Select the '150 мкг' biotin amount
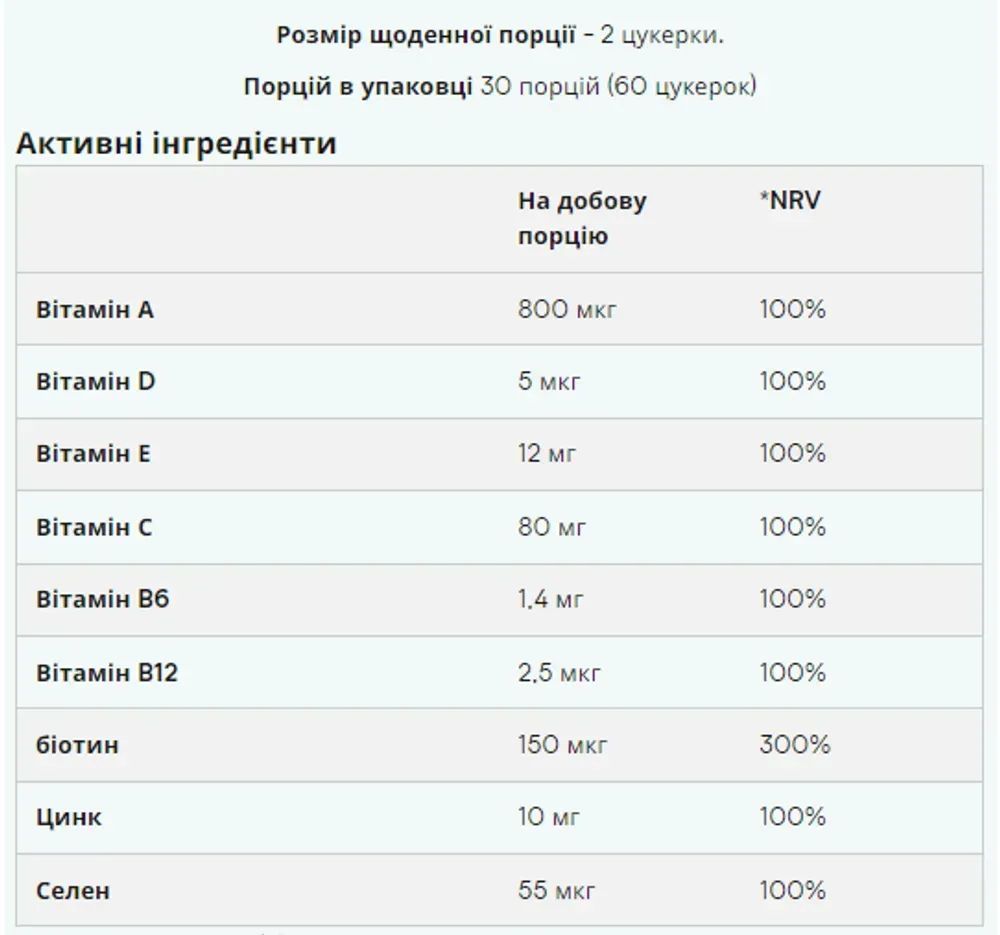 562,744
